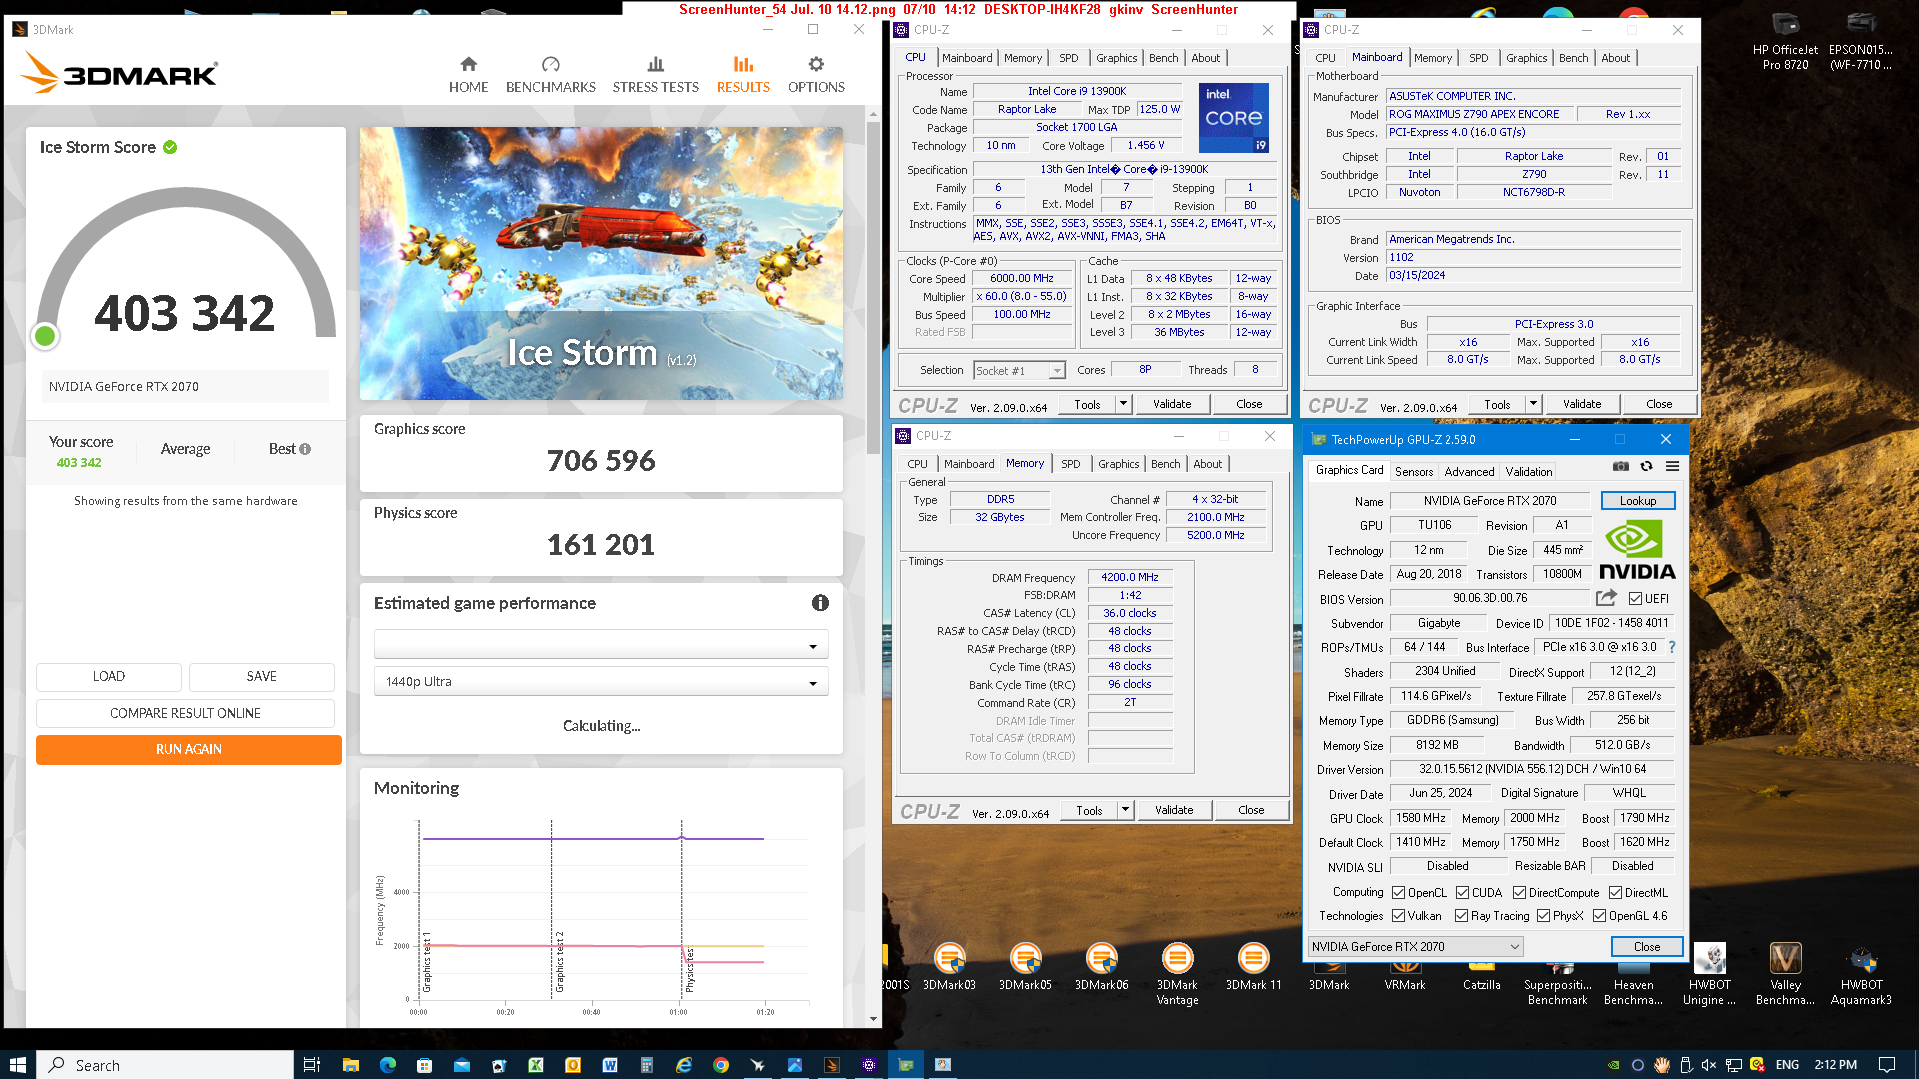The height and width of the screenshot is (1079, 1919).
Task: Click the Ice Storm benchmark thumbnail image
Action: click(x=601, y=263)
